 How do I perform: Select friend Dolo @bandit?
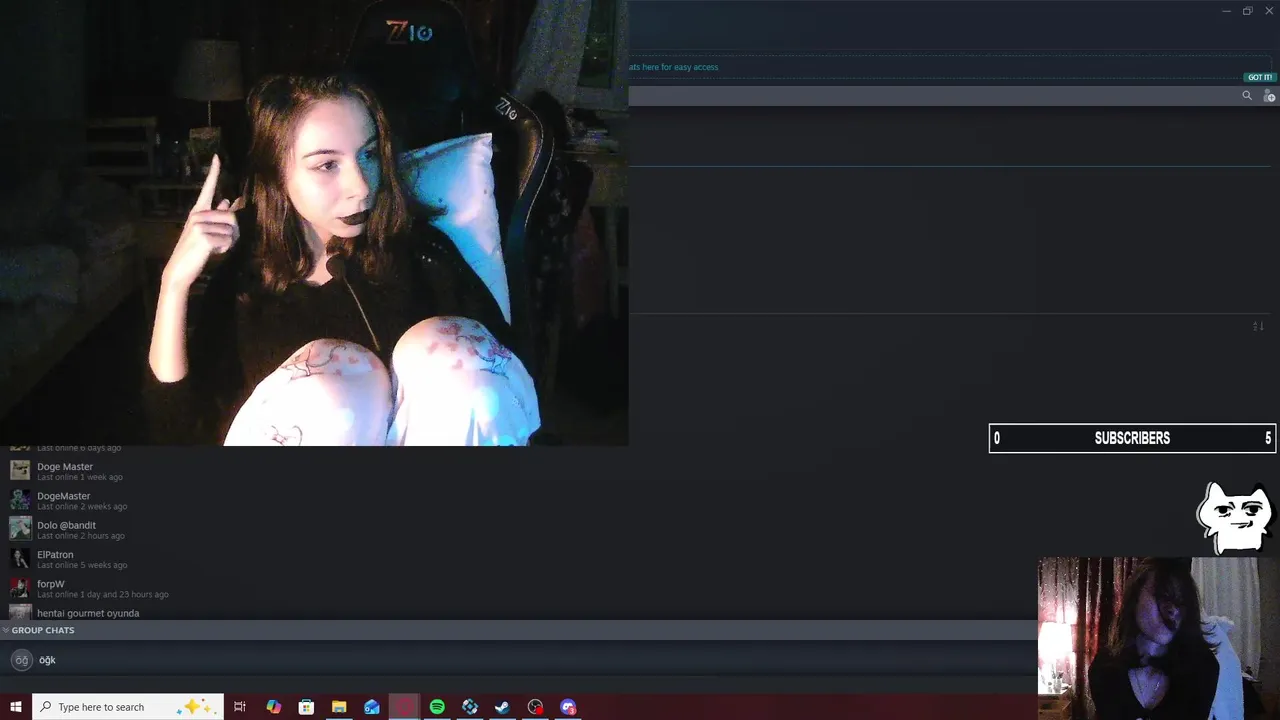(x=67, y=525)
